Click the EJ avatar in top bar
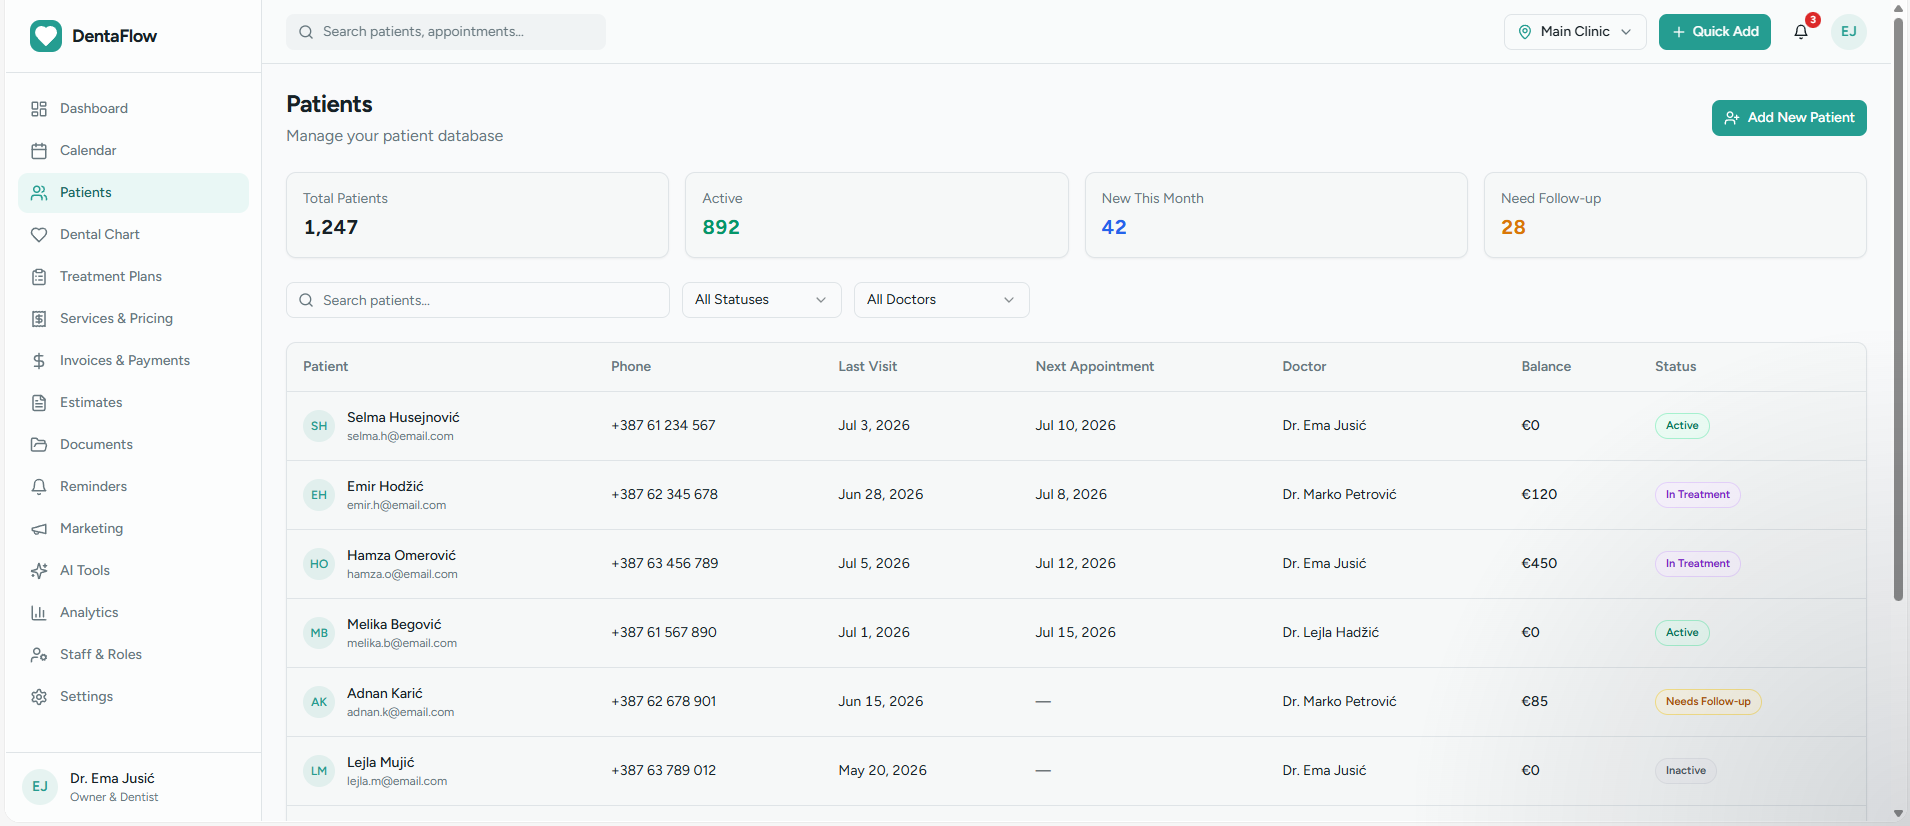The image size is (1910, 826). [1849, 32]
